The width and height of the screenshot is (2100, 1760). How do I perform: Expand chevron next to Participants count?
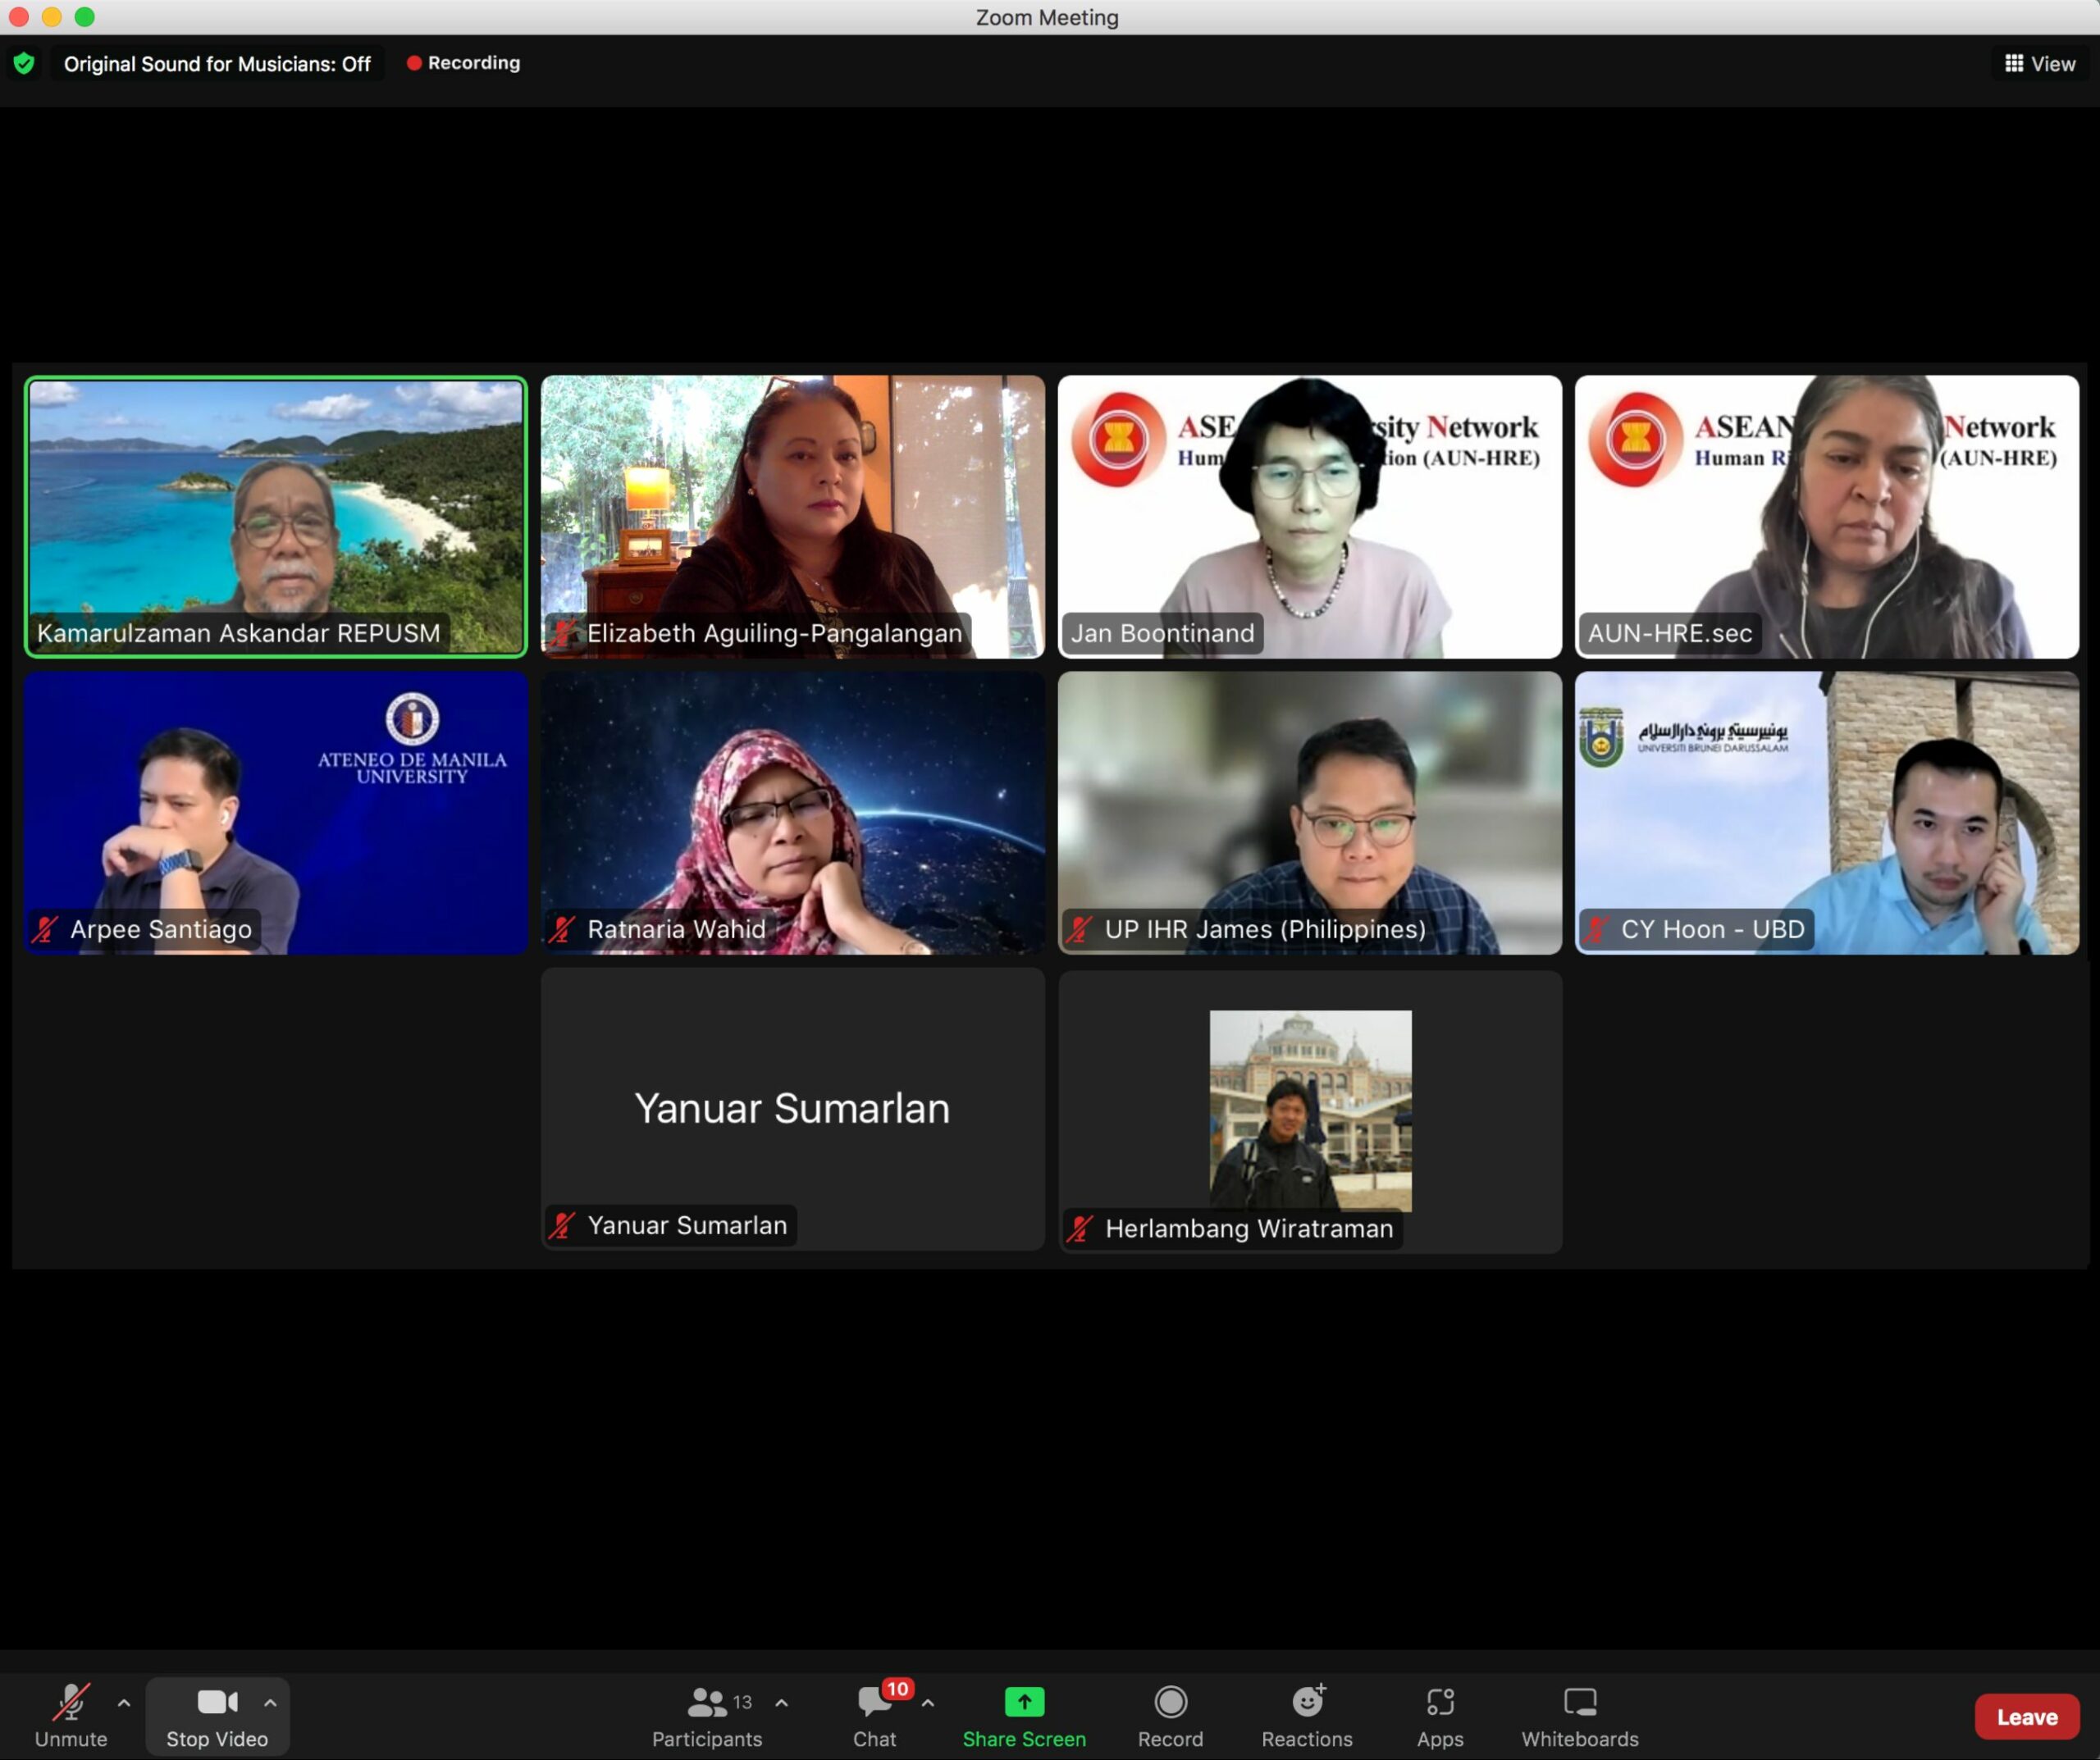pos(781,1702)
